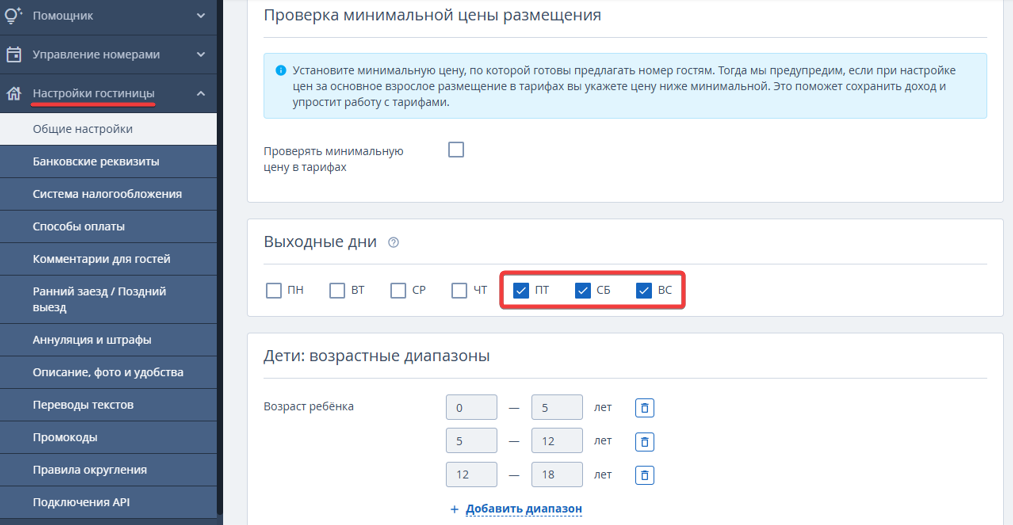Click the sidebar vertical scrollbar
Screen dimensions: 1013x525
pos(220,258)
